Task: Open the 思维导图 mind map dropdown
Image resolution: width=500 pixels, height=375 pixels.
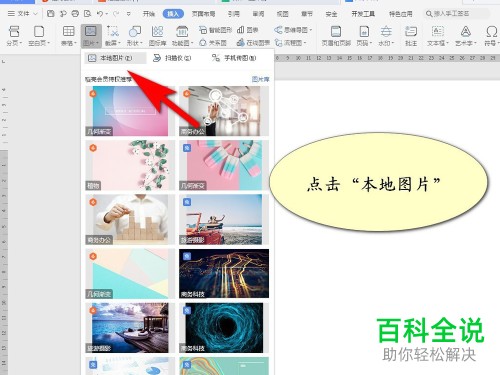Action: point(293,30)
